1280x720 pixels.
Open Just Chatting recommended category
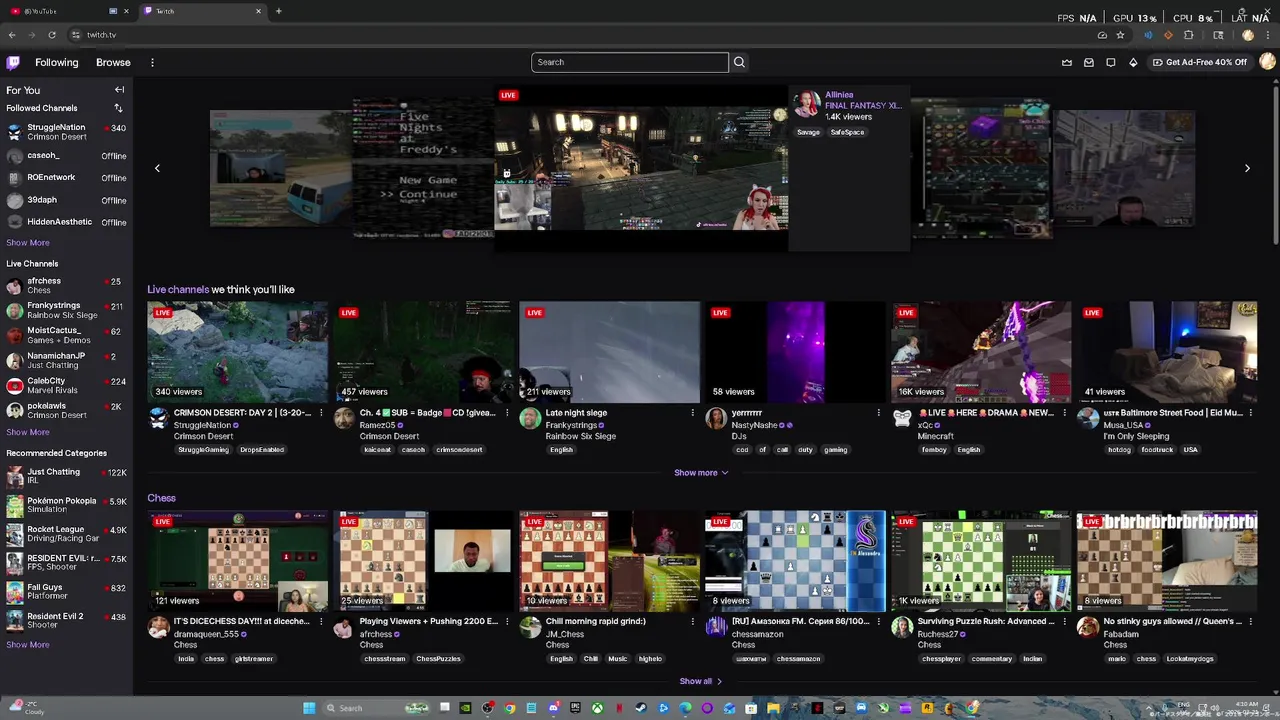66,476
